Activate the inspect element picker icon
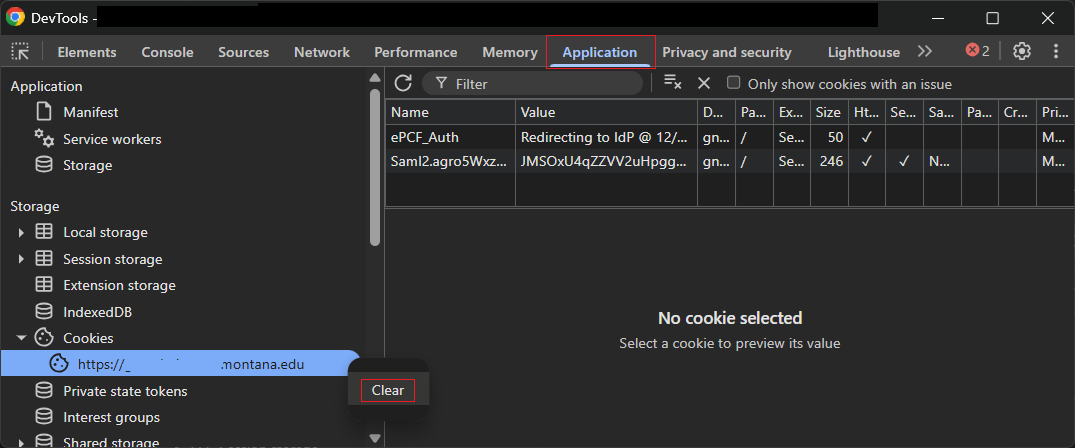Screen dimensions: 1075x448 (x=21, y=51)
